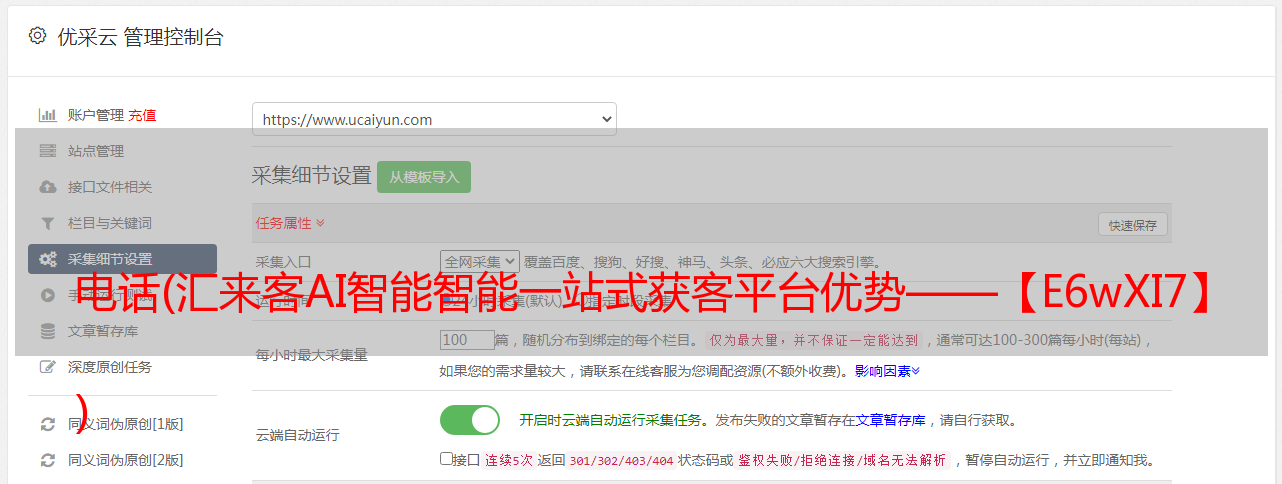Toggle the 云端自动运行 switch off
1282x484 pixels.
click(470, 420)
